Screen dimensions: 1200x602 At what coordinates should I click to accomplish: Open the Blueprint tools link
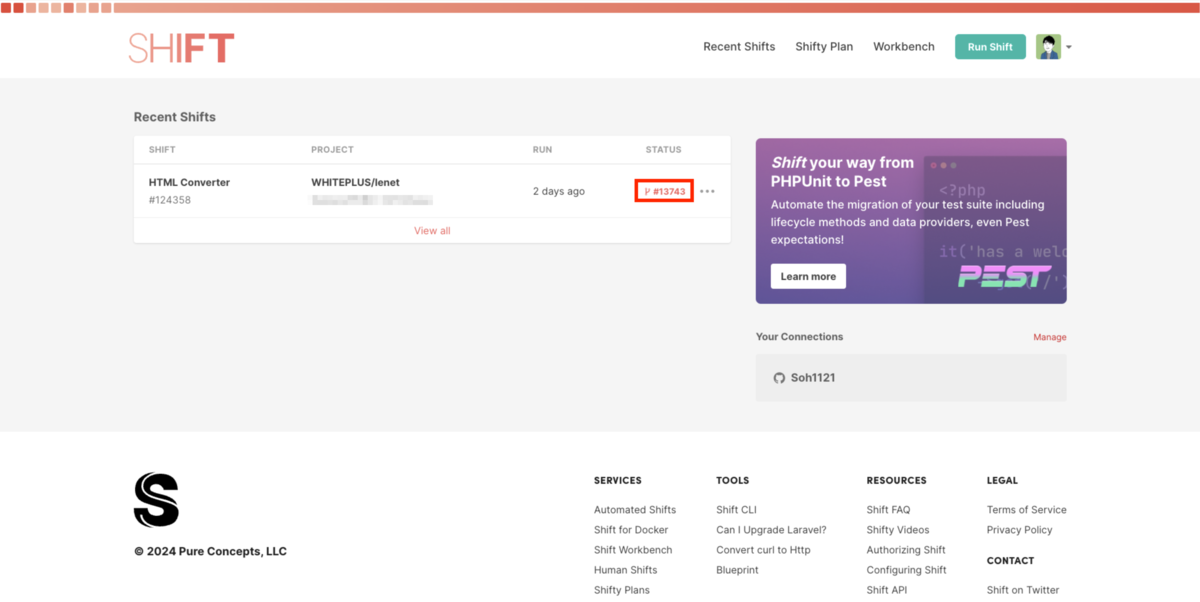[x=737, y=570]
